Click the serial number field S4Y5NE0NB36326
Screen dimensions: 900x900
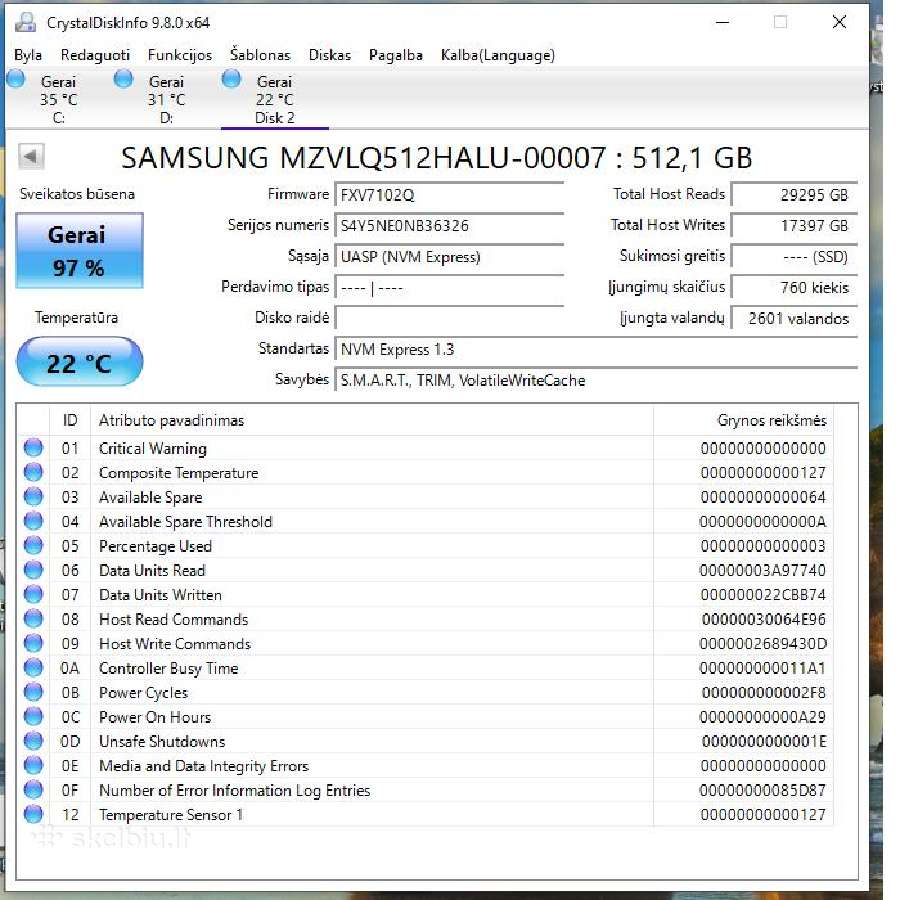click(449, 226)
